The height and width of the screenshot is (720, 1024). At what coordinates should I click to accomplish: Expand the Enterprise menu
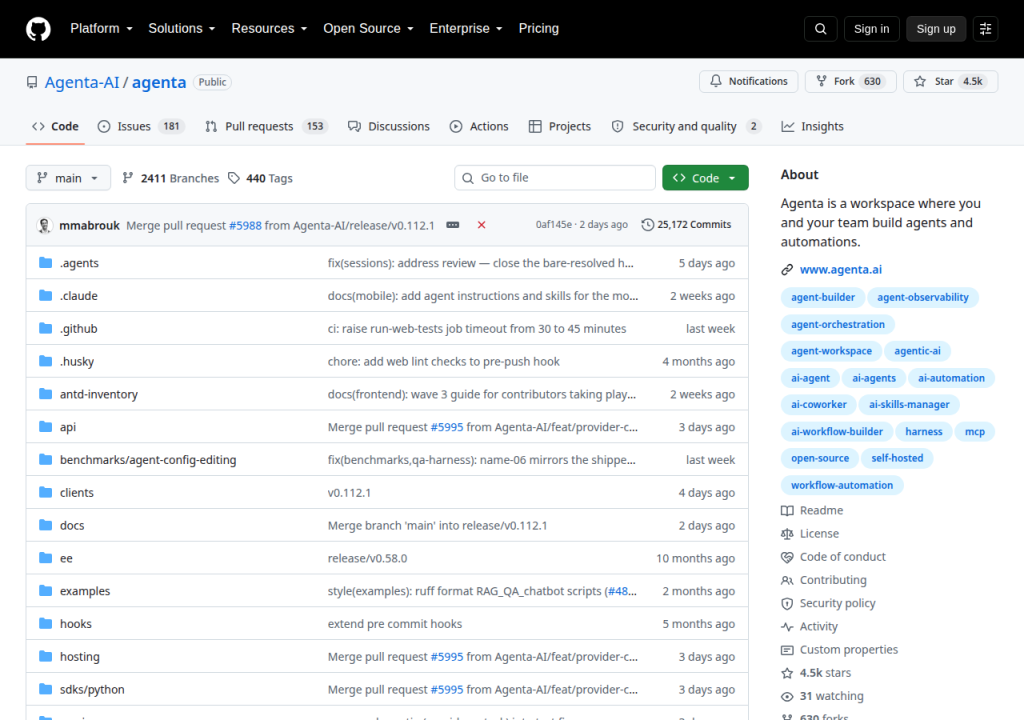tap(466, 29)
